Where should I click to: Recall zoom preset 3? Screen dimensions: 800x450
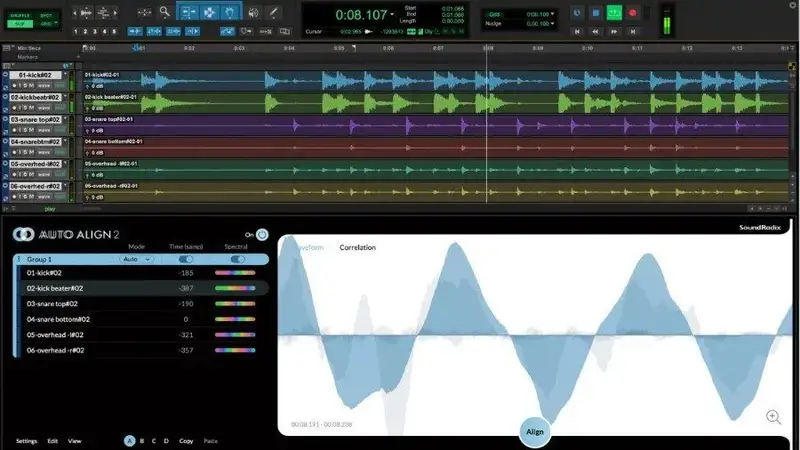[95, 32]
